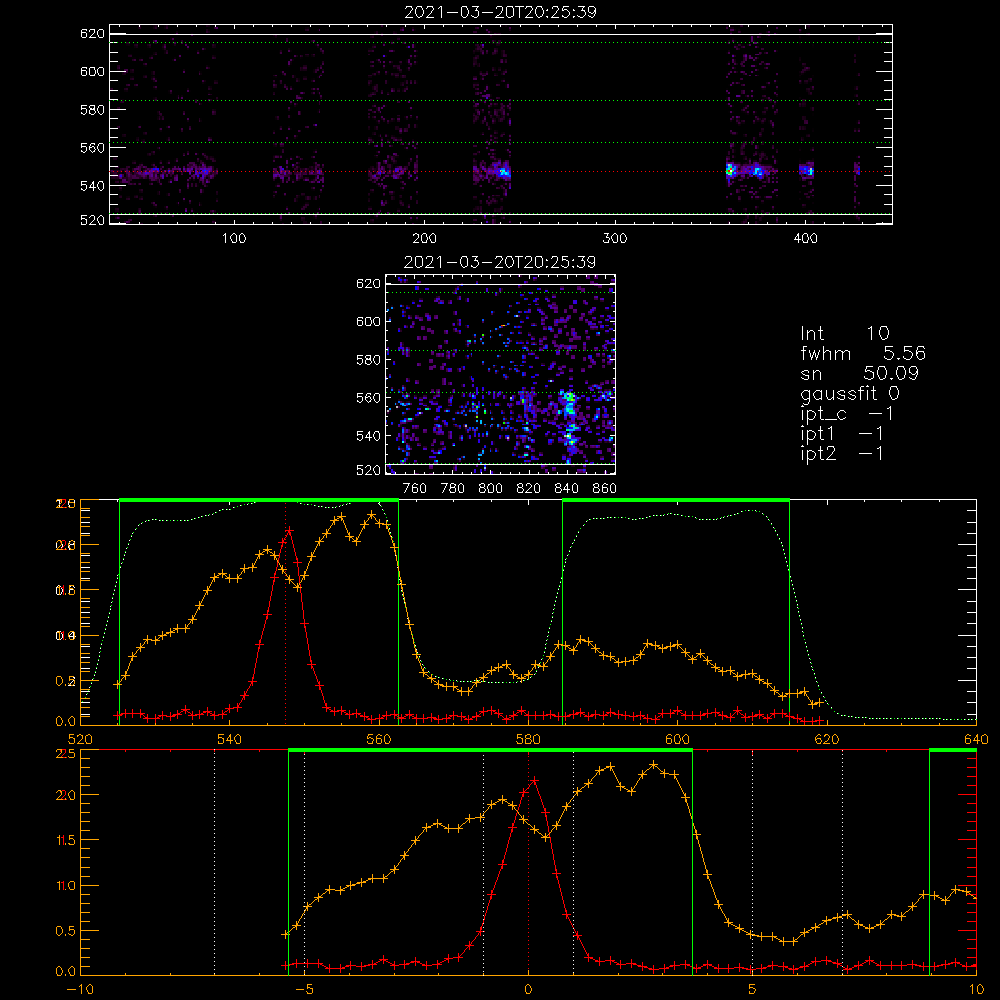The width and height of the screenshot is (1000, 1000).
Task: Click the x-axis label 580 in the 520–640 plot
Action: (528, 740)
